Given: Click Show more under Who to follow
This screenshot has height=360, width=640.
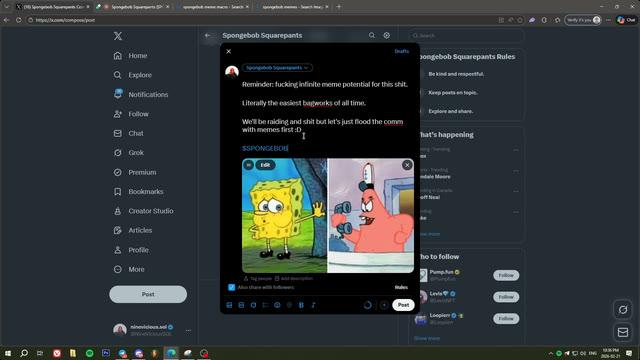Looking at the screenshot, I should tap(427, 338).
